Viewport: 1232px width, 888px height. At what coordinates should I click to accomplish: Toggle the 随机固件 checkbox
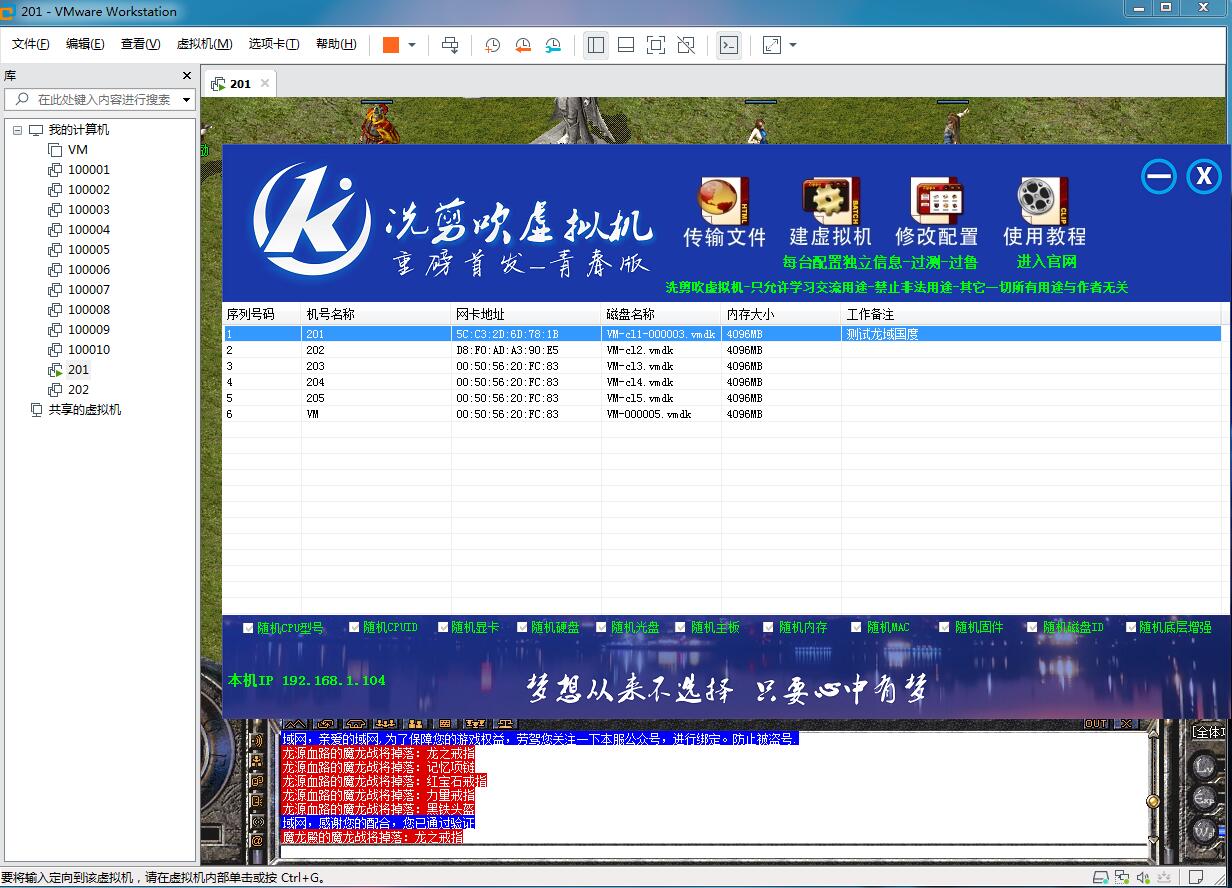point(945,628)
